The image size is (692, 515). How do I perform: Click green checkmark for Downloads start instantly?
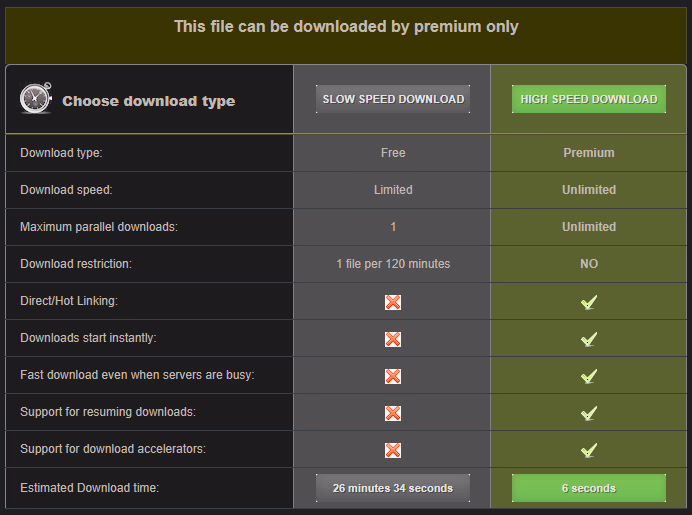pos(589,339)
